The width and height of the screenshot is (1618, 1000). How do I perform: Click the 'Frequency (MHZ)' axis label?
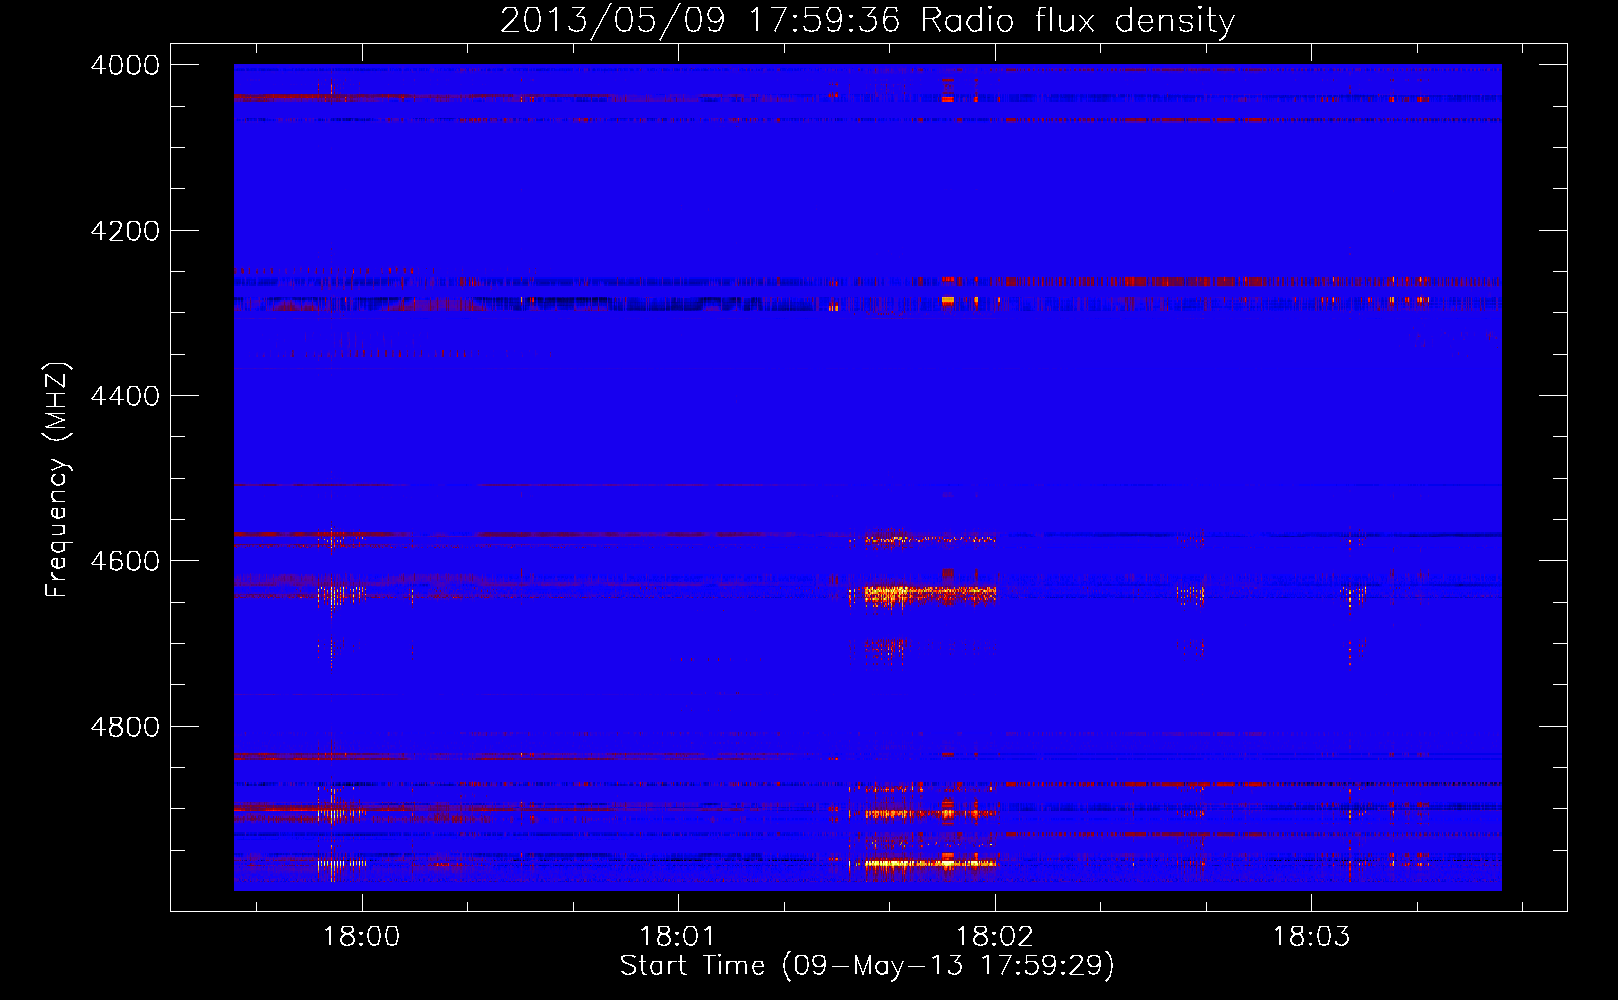[x=57, y=480]
